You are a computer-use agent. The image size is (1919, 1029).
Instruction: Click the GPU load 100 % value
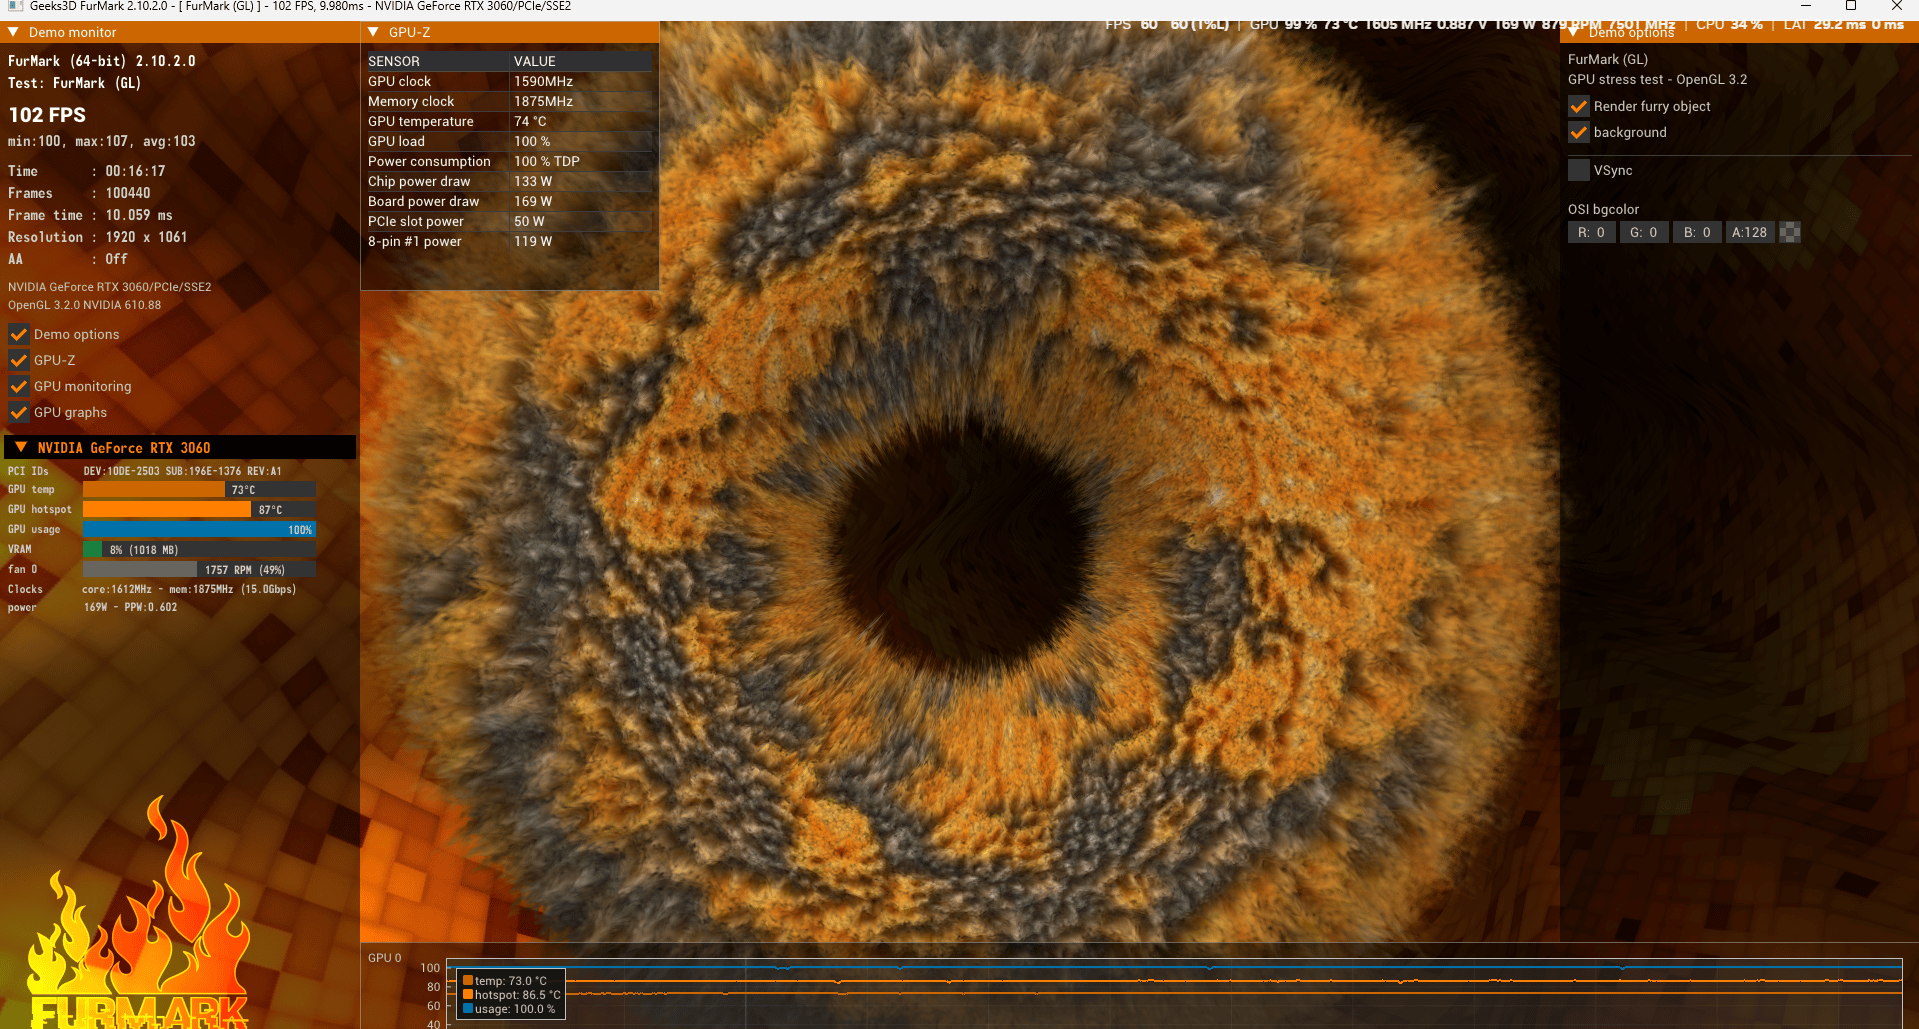click(532, 141)
